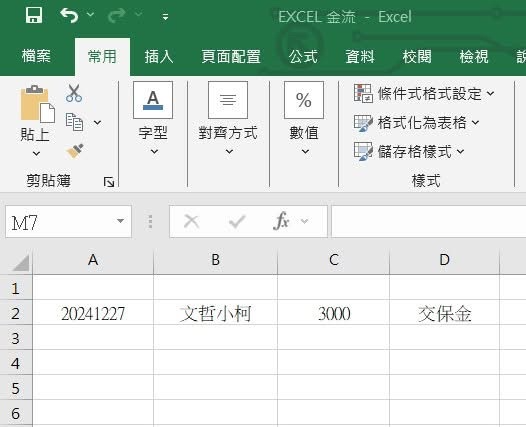Undo the last action
Screen dimensions: 526x427
(x=69, y=15)
